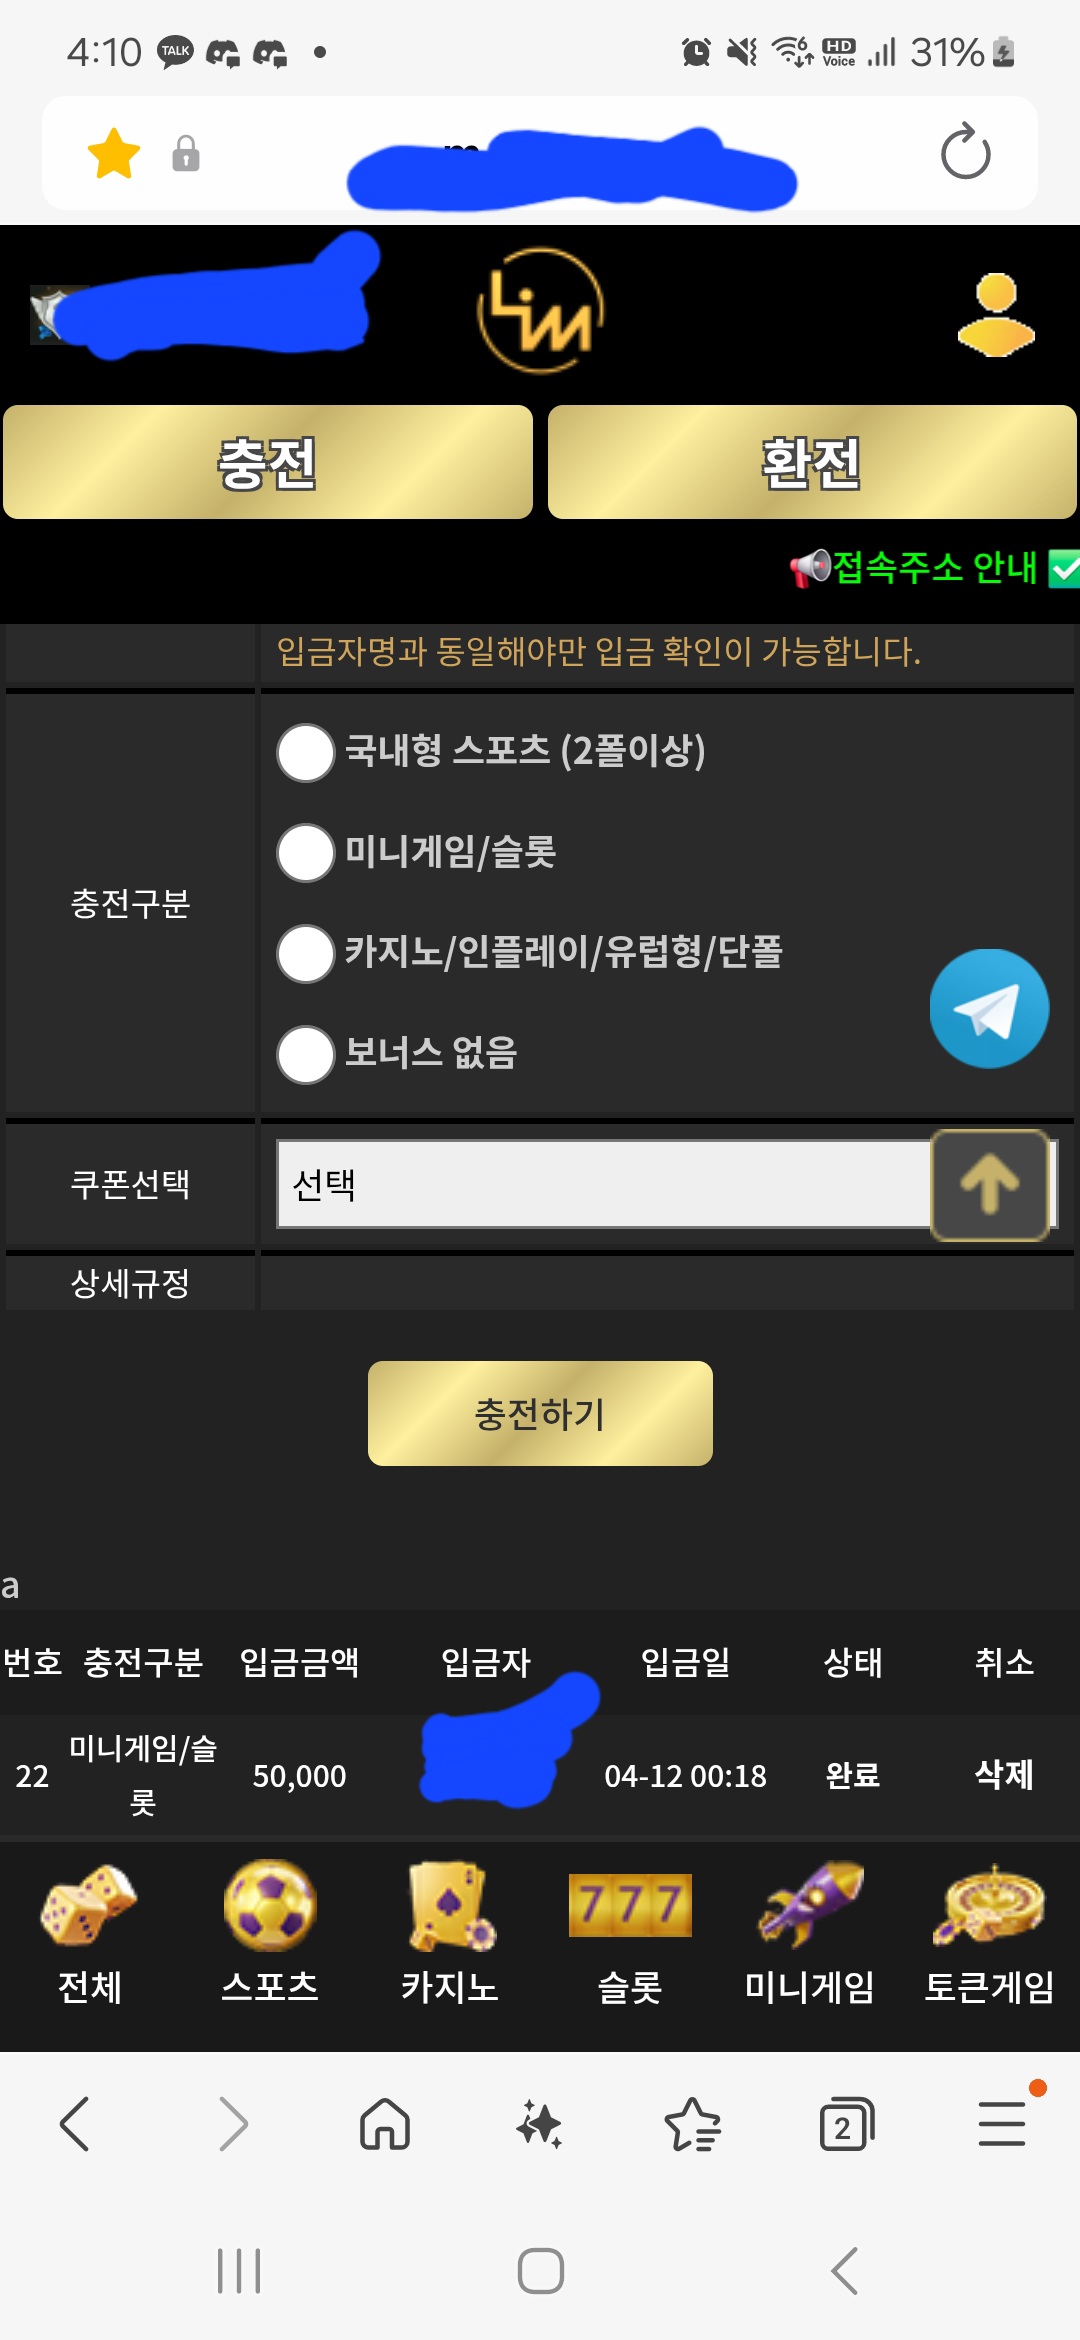Open the 쿠폰선택 coupon dropdown
The width and height of the screenshot is (1080, 2340).
(x=600, y=1186)
